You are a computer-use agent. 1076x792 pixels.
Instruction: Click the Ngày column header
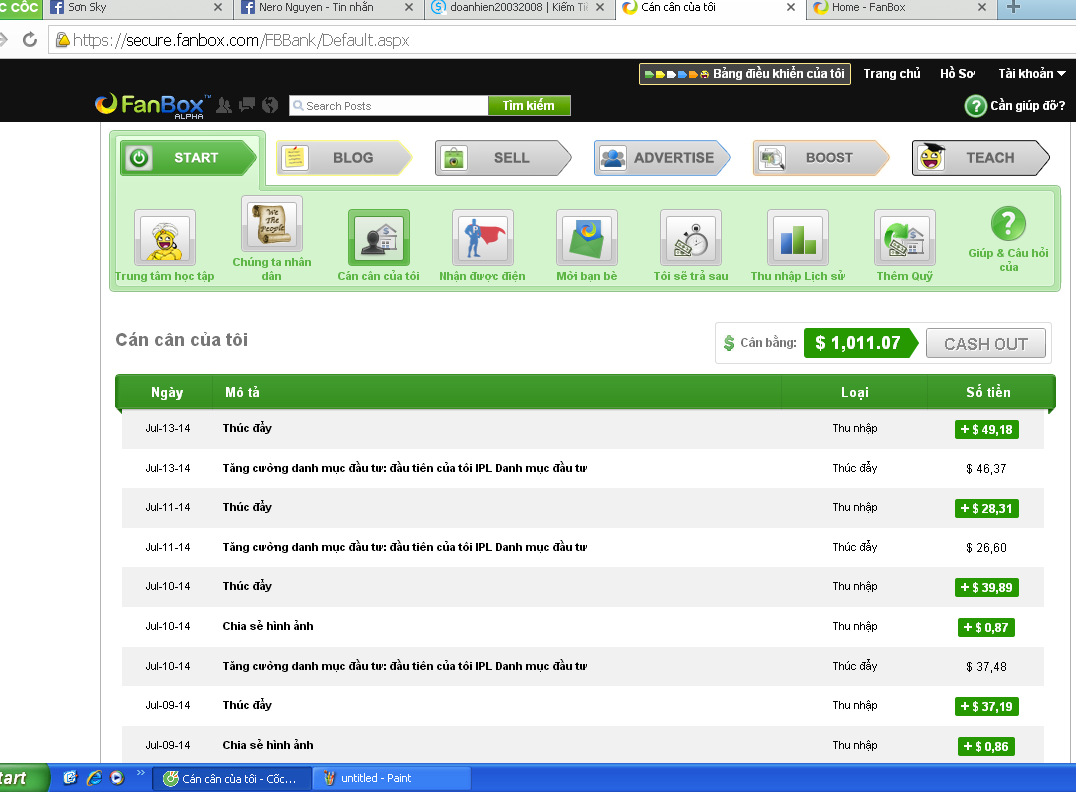(x=167, y=393)
